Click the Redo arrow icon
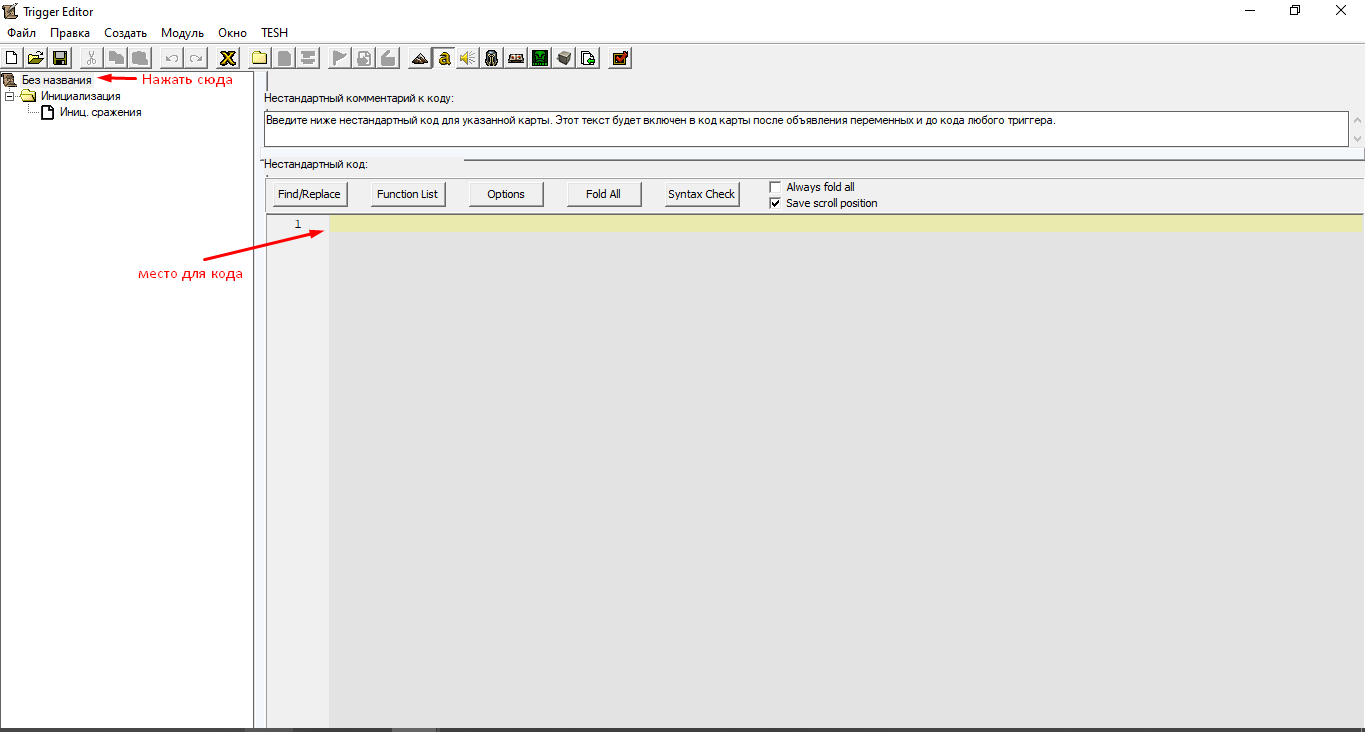The width and height of the screenshot is (1365, 732). pos(196,58)
